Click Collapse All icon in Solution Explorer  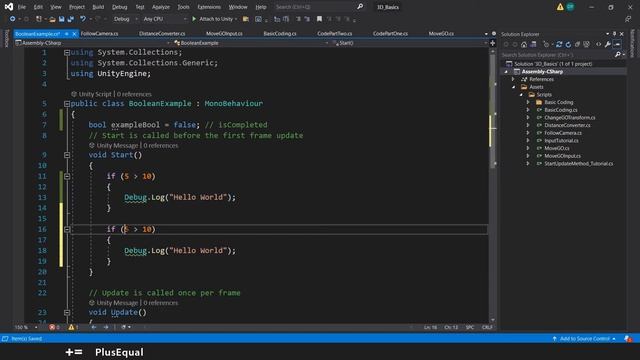577,44
